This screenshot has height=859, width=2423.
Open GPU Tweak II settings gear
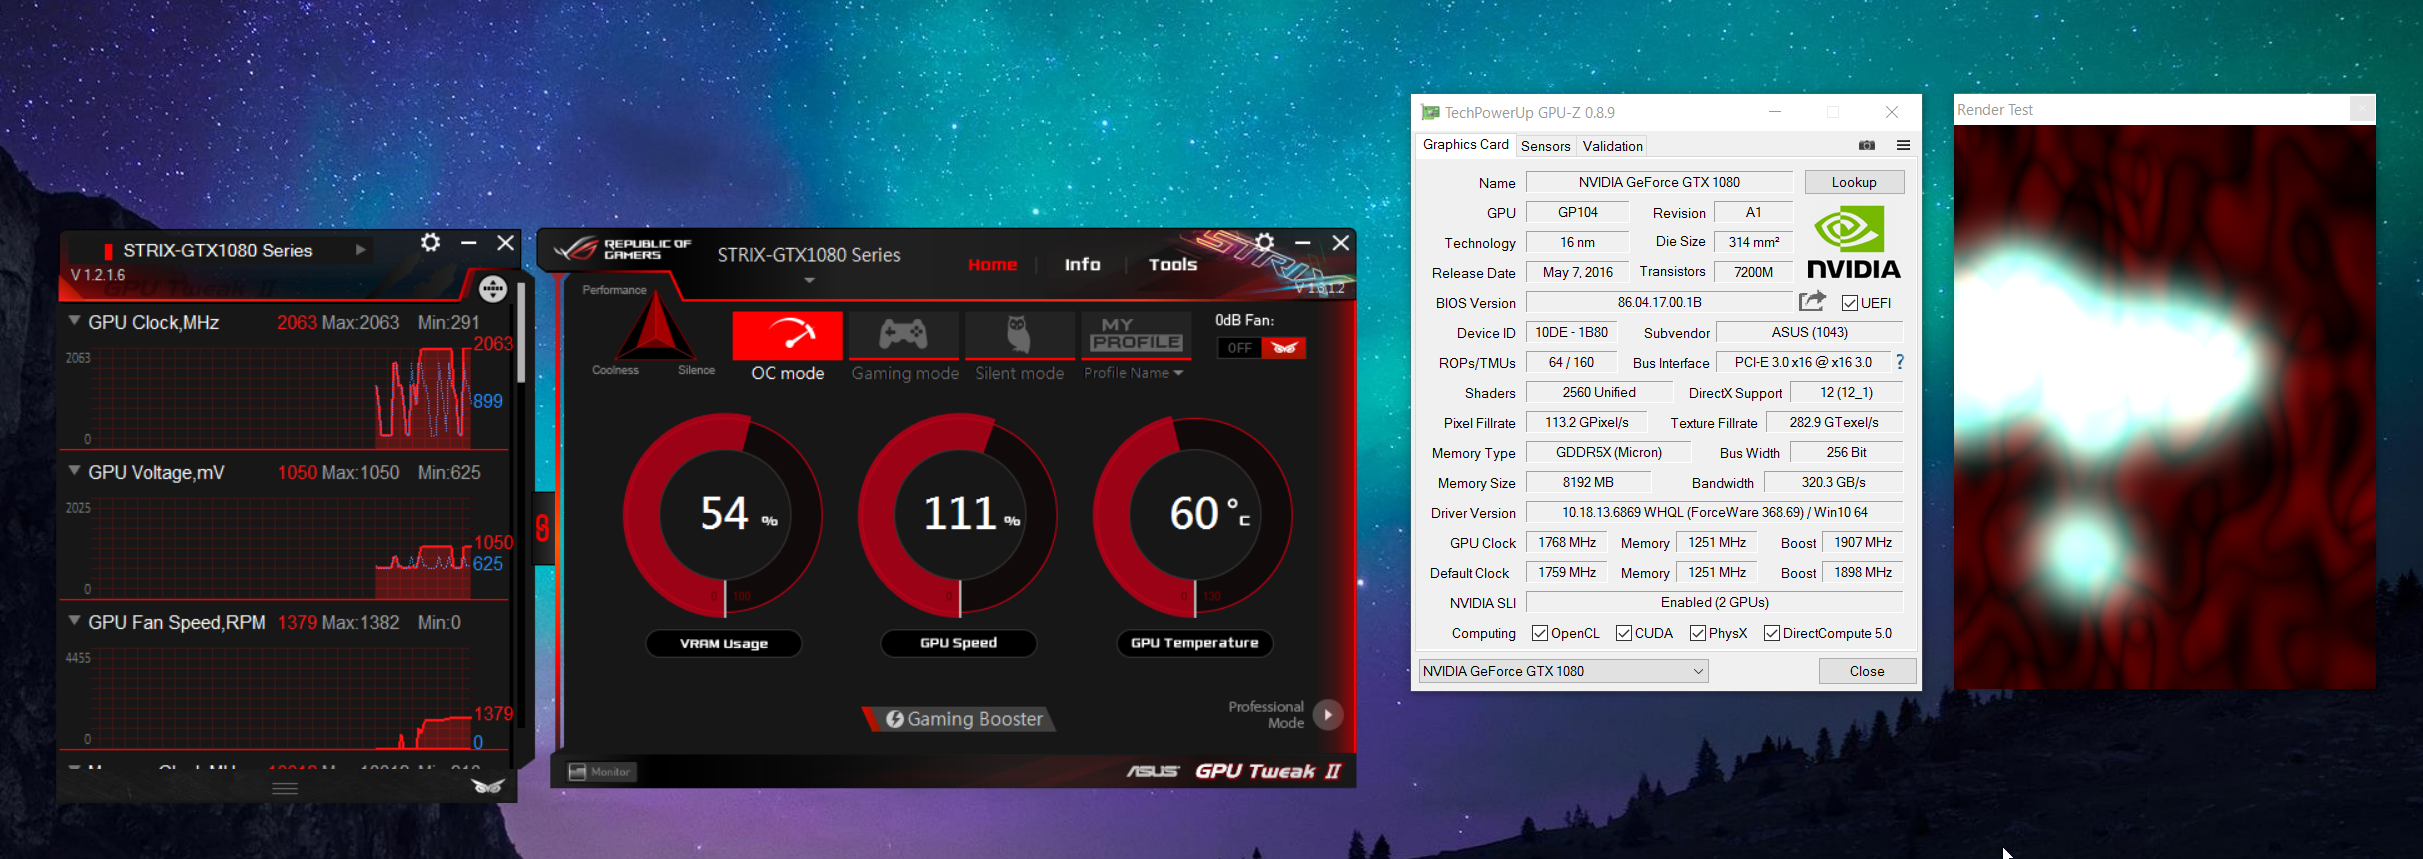click(1265, 242)
